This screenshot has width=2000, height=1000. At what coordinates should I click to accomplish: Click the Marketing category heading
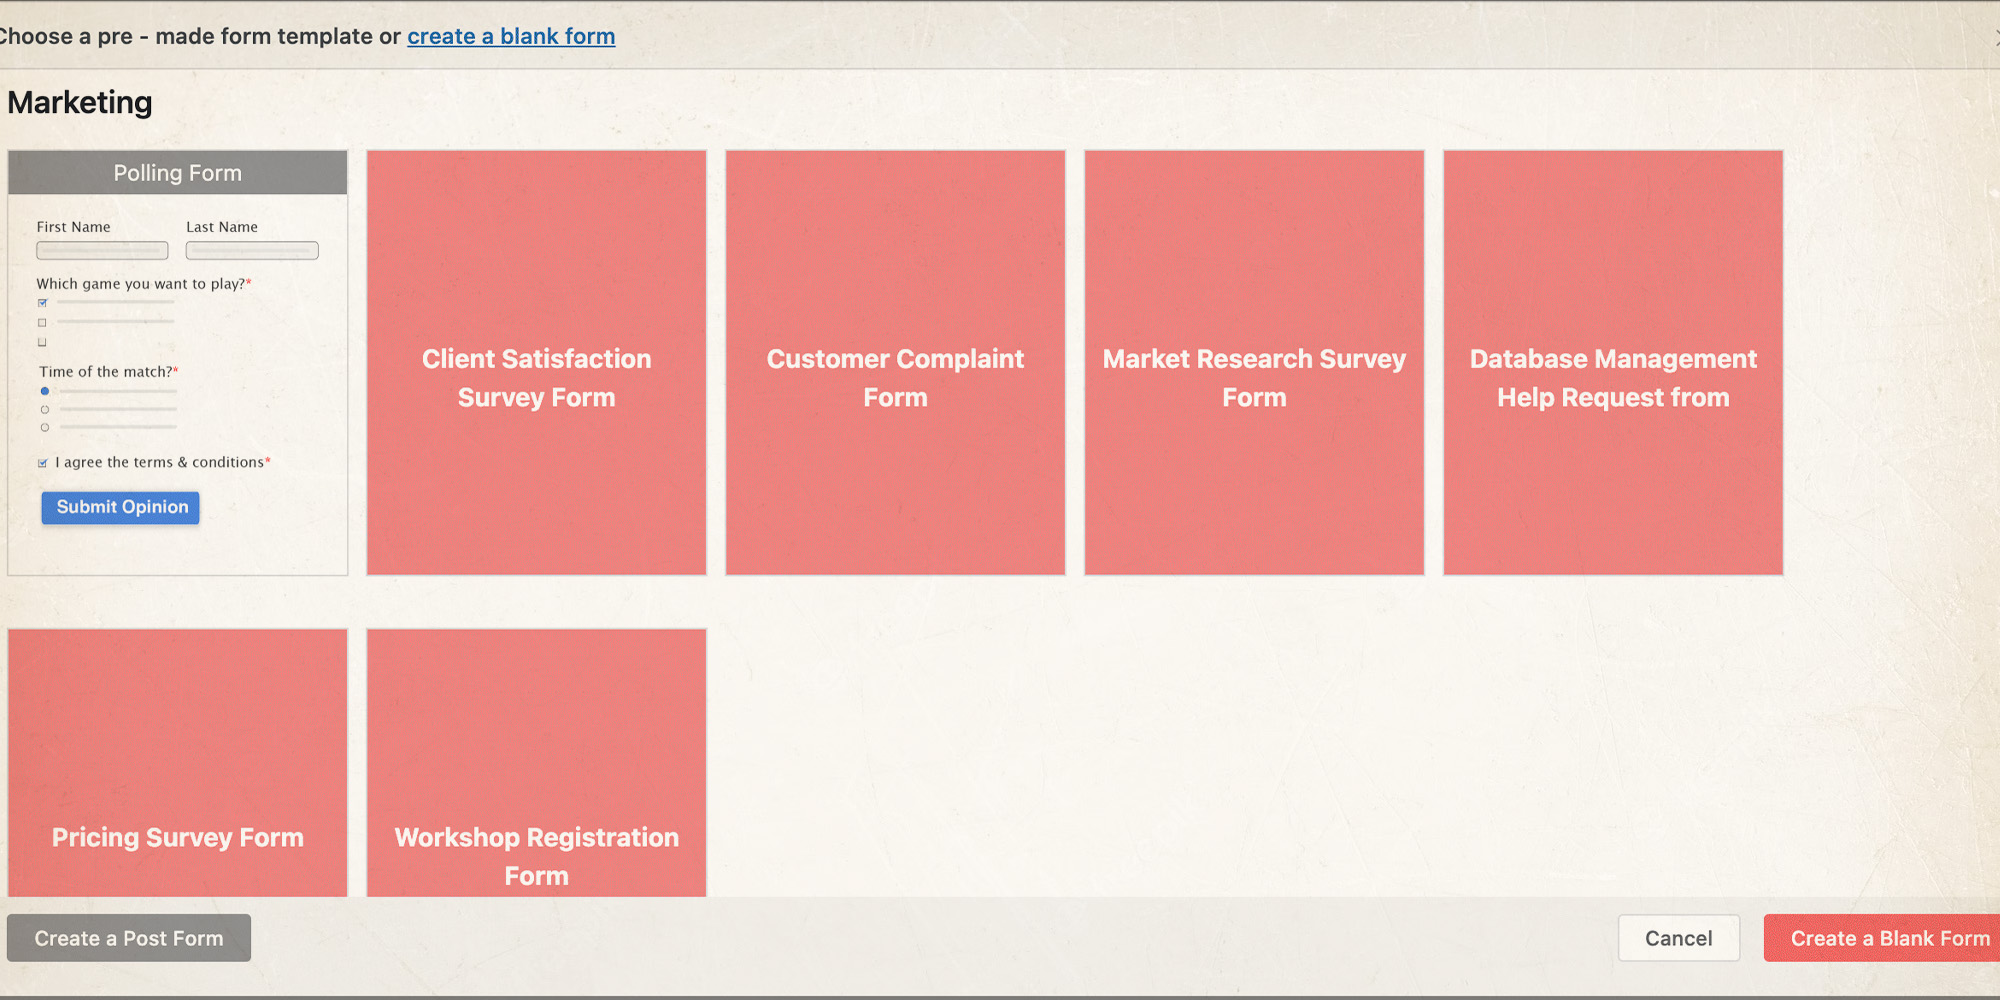tap(80, 103)
